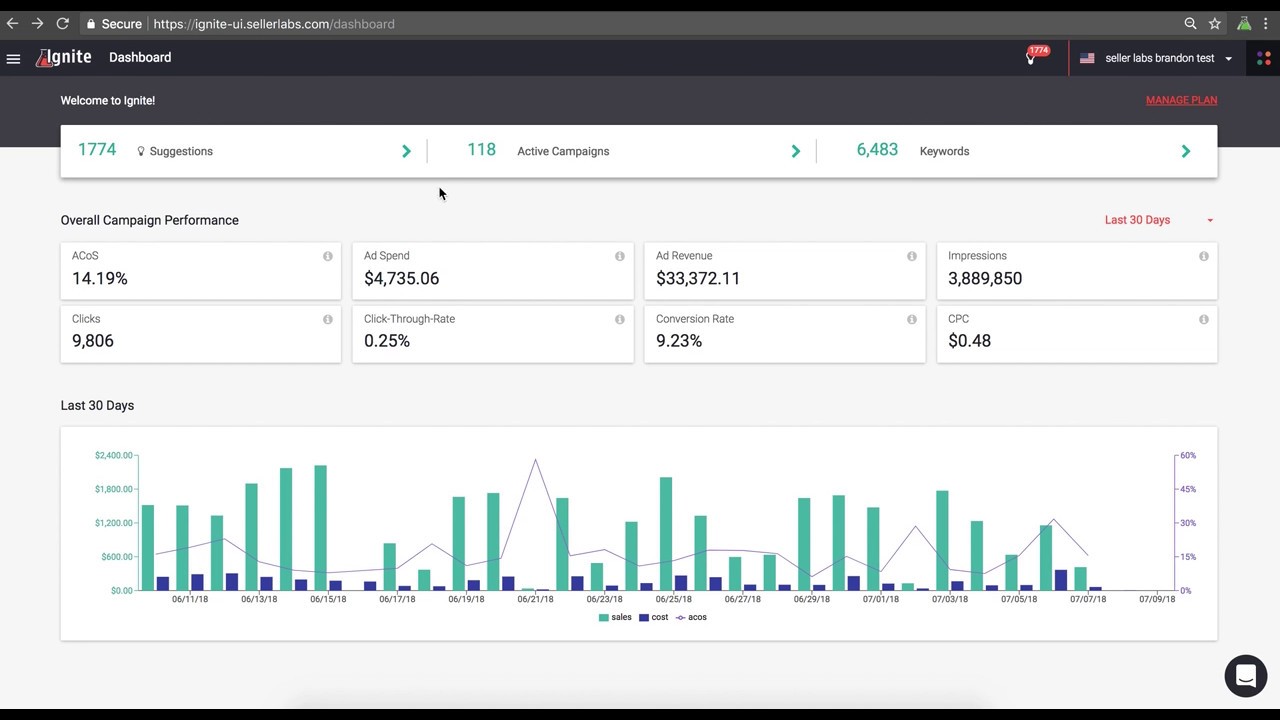Click the green flask extension icon
Image resolution: width=1280 pixels, height=720 pixels.
coord(1244,23)
